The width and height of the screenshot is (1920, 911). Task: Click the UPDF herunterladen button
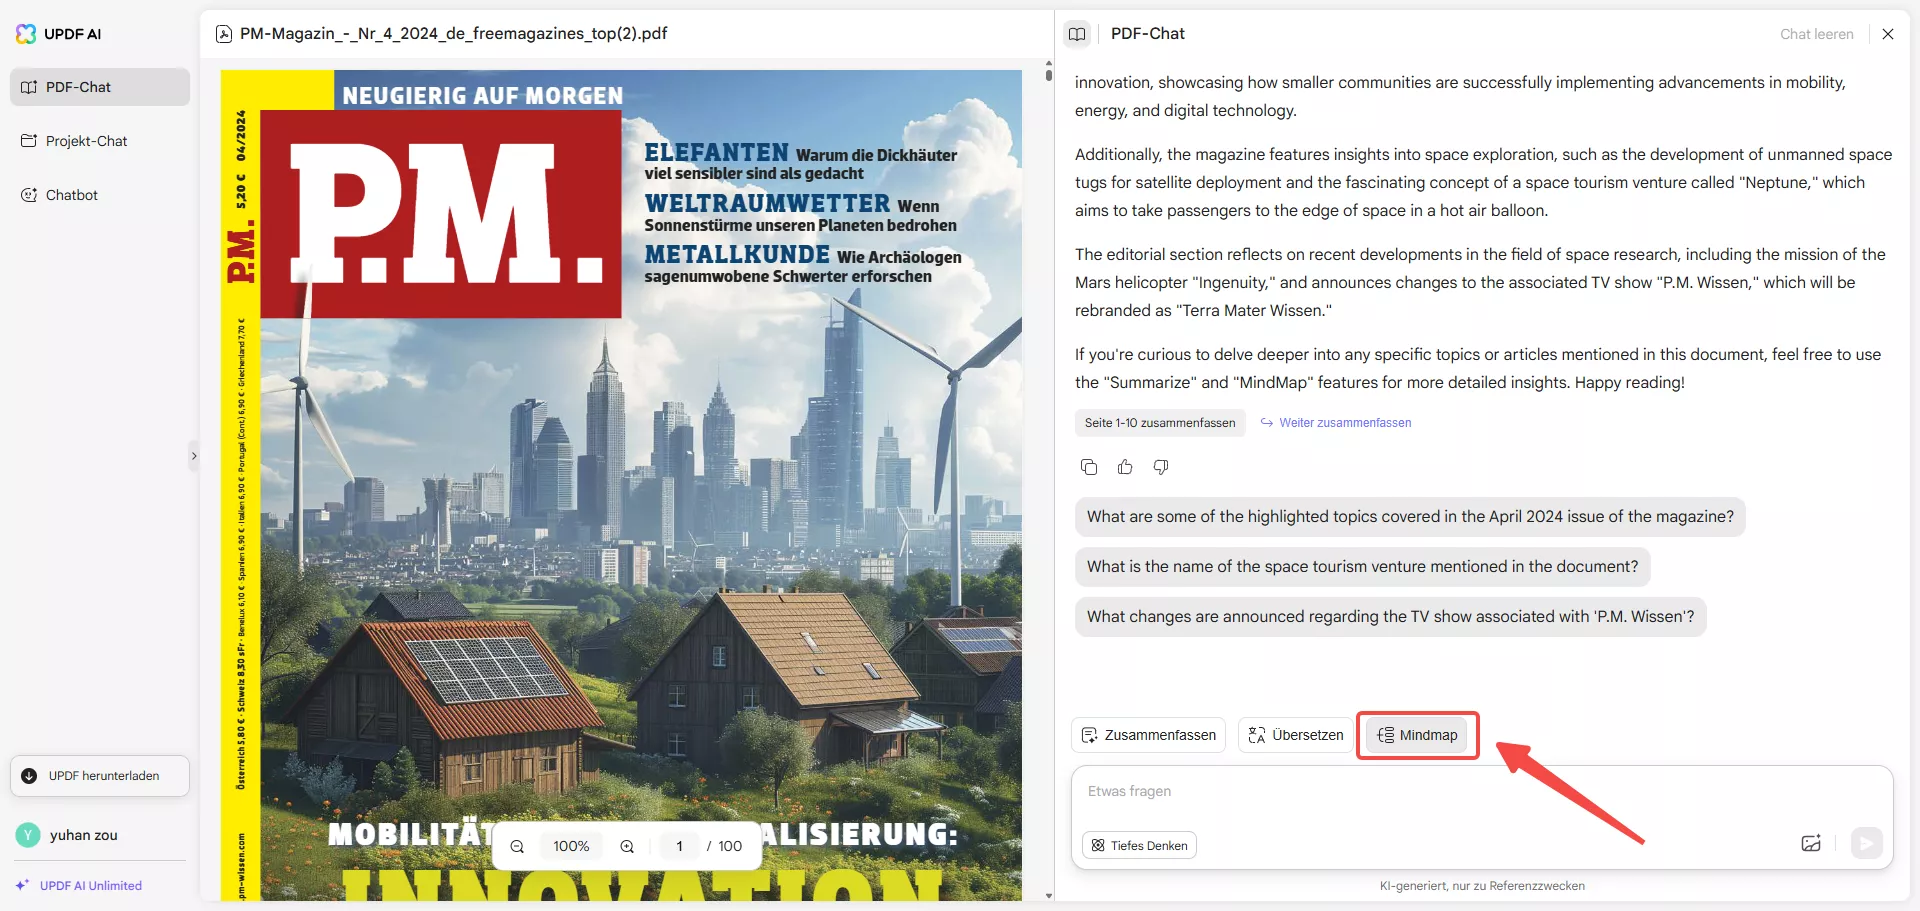click(100, 776)
